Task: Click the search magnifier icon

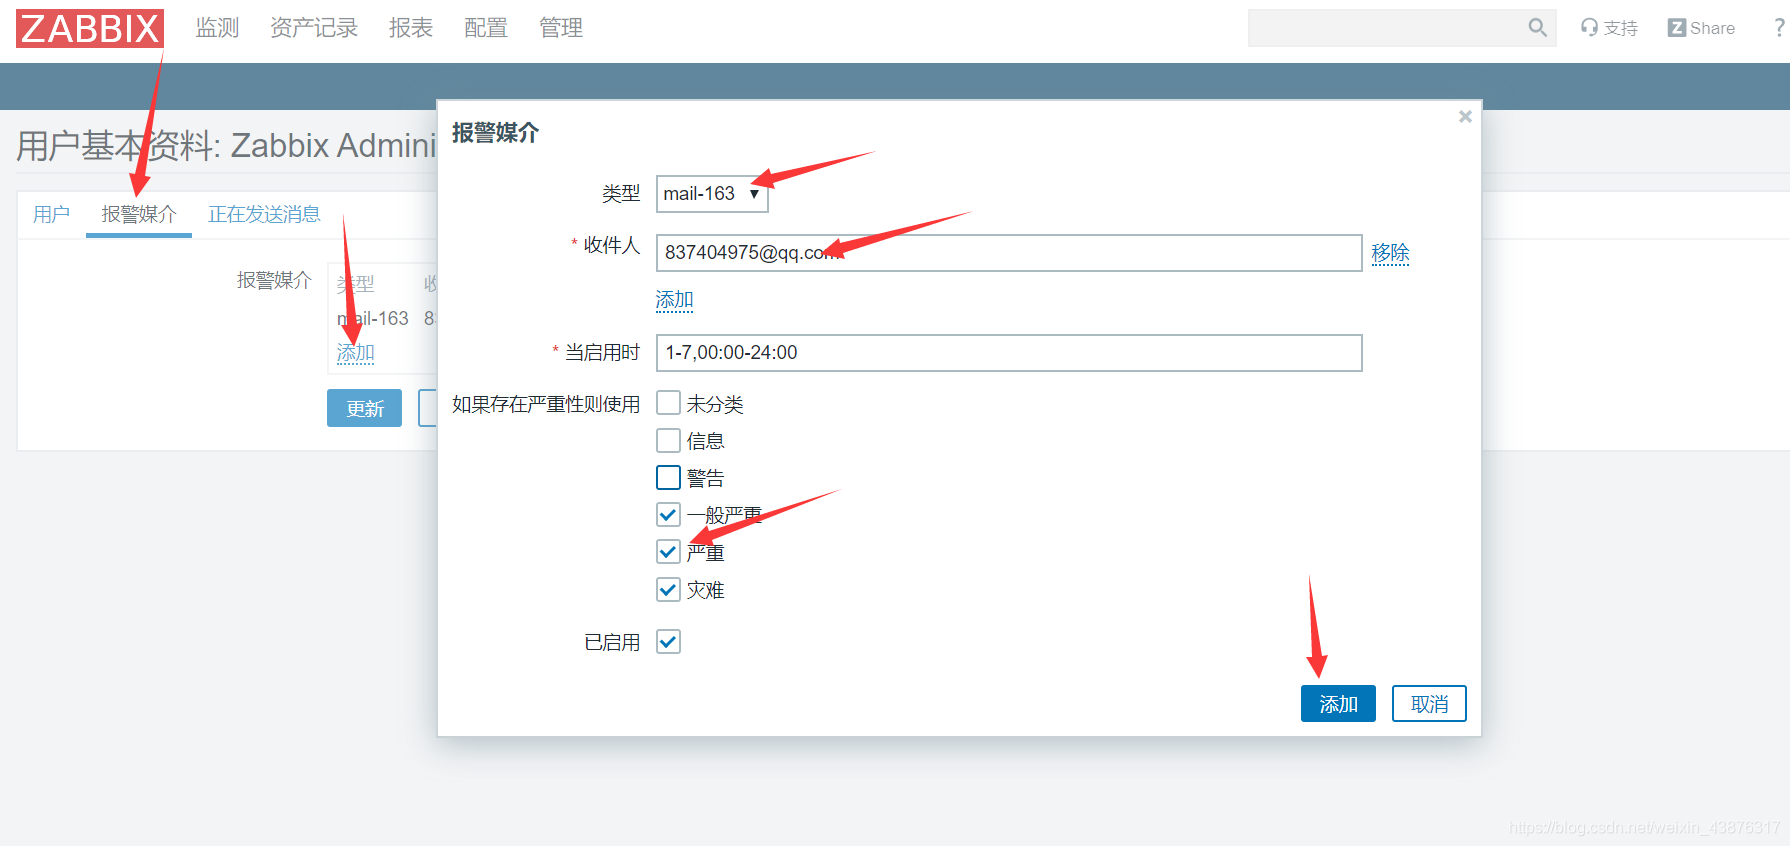Action: [x=1537, y=28]
